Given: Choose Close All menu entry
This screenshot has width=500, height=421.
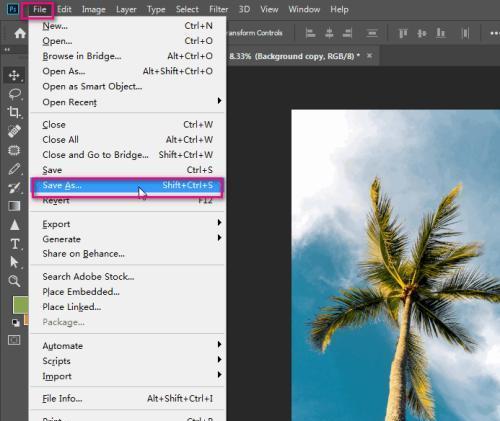Looking at the screenshot, I should 128,139.
